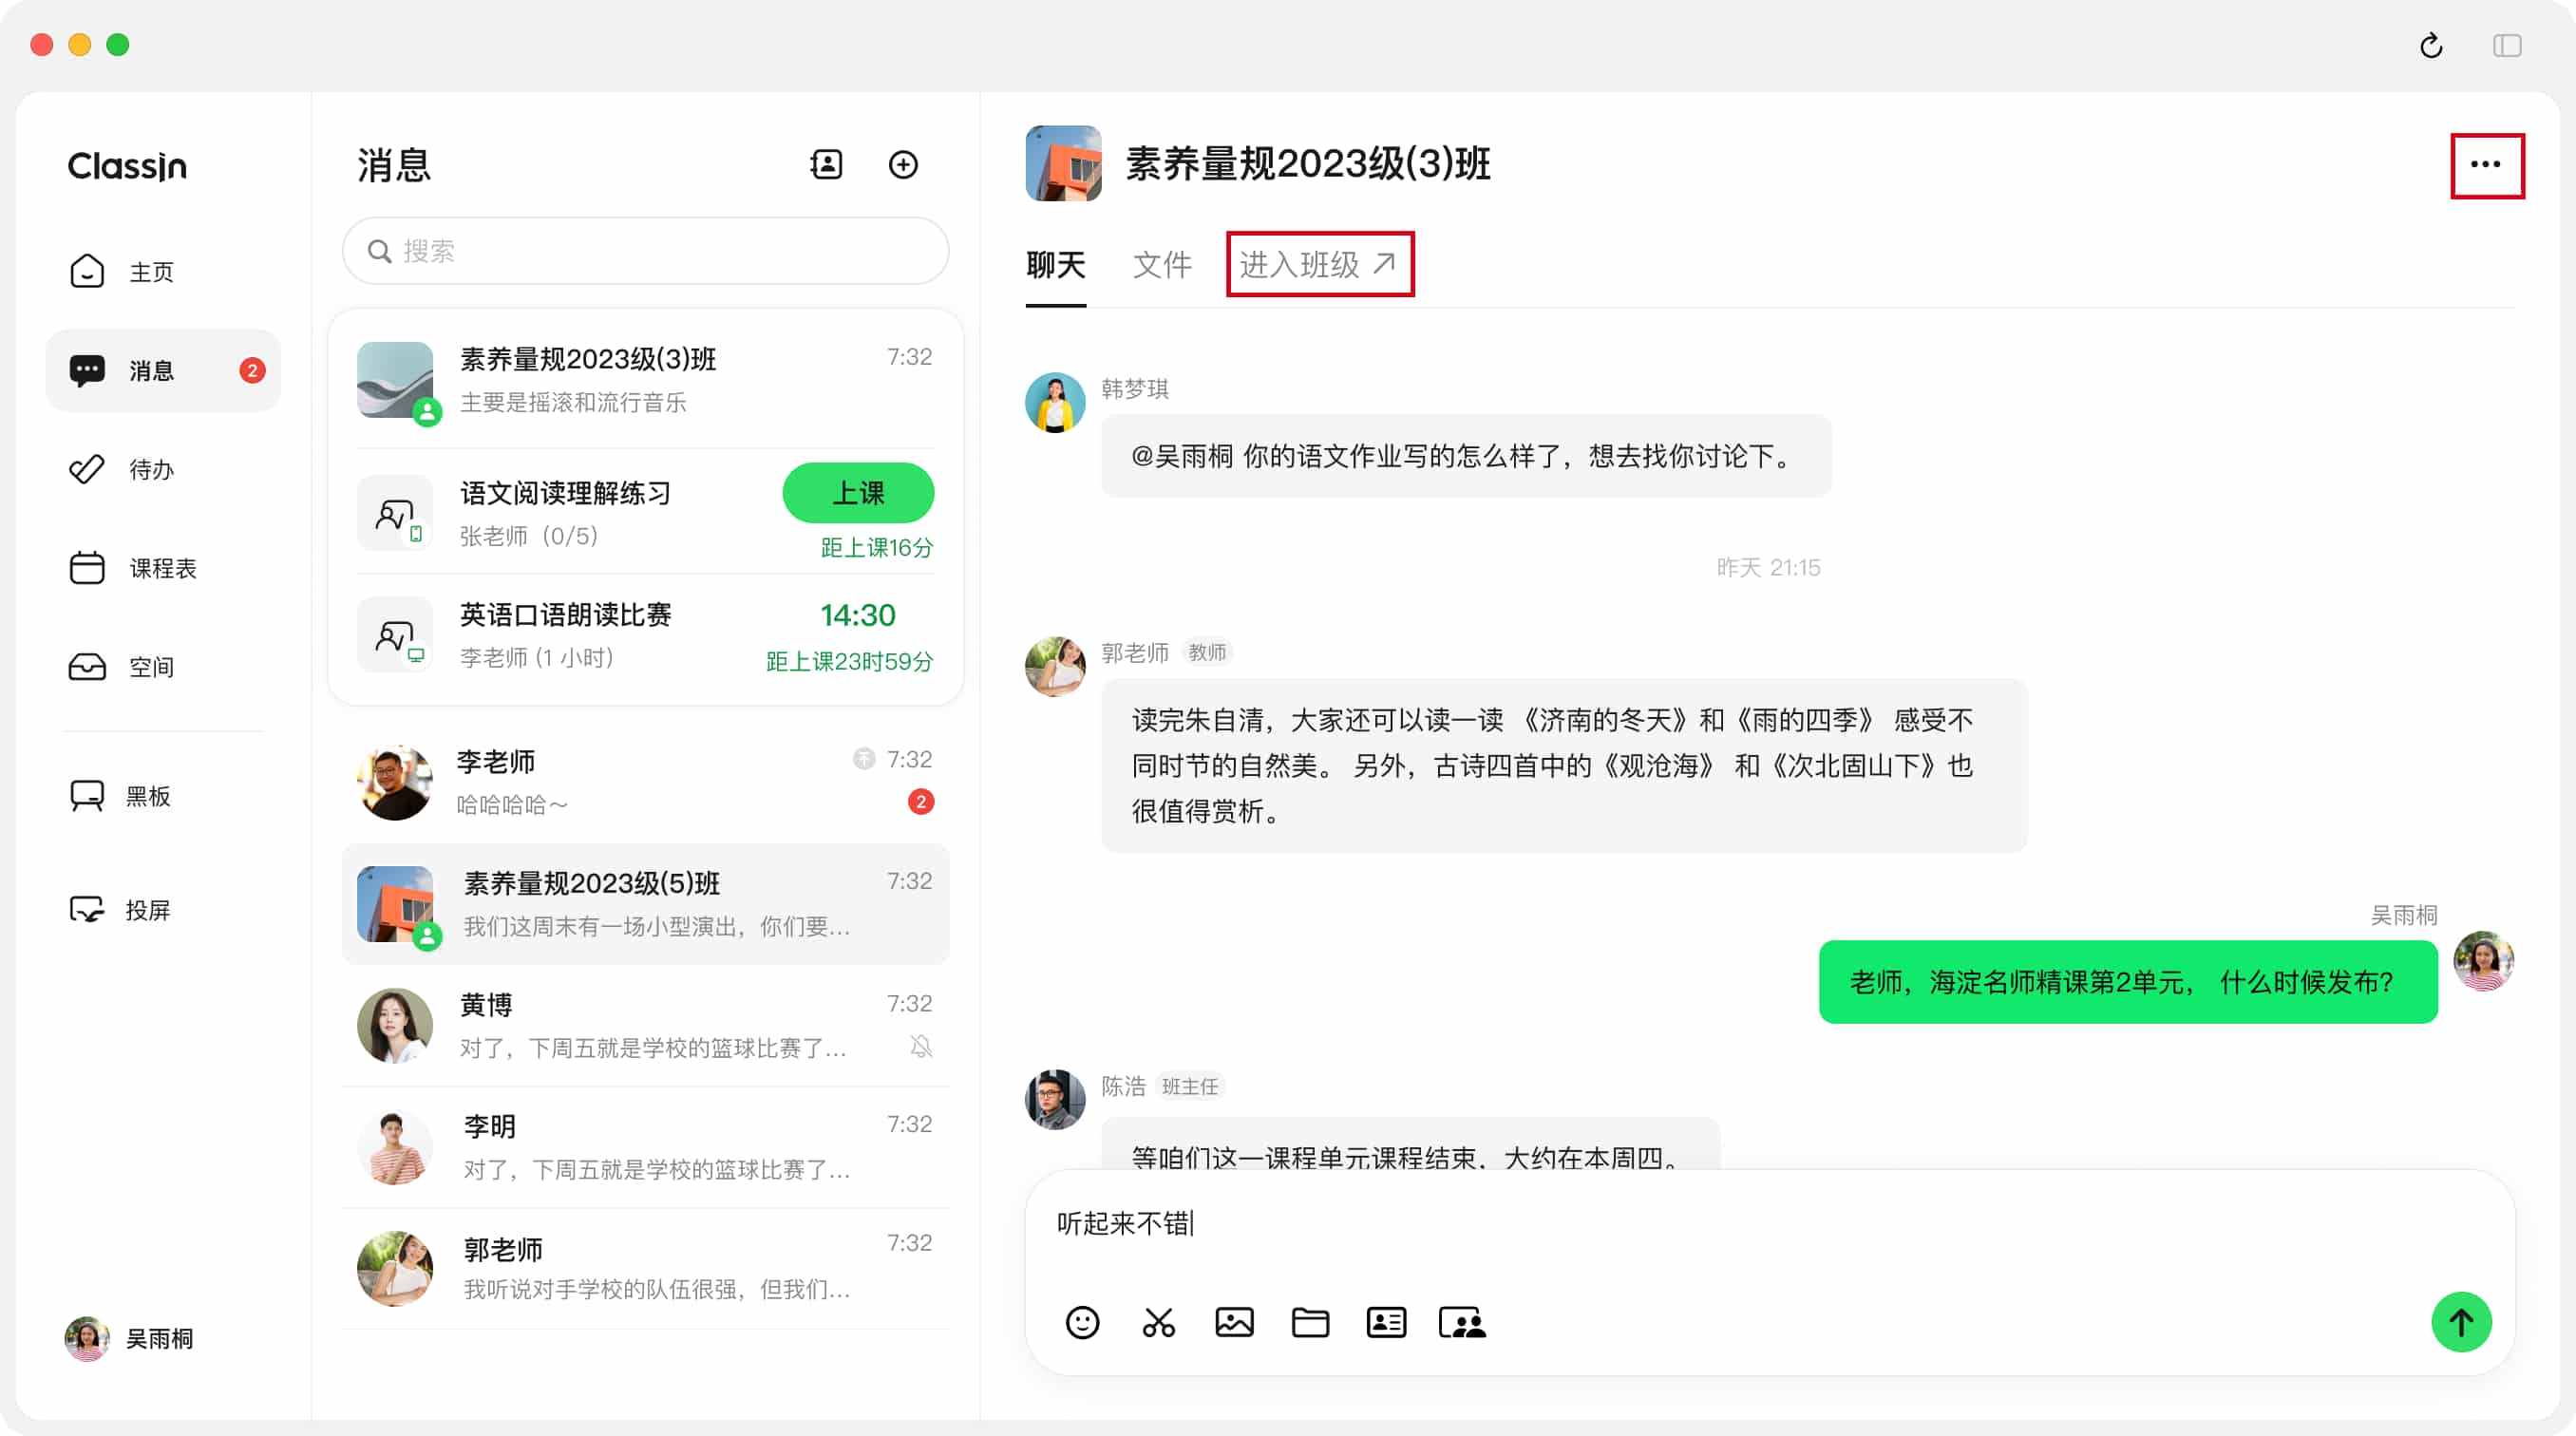
Task: Click 陈浩's avatar in chat
Action: (x=1055, y=1100)
